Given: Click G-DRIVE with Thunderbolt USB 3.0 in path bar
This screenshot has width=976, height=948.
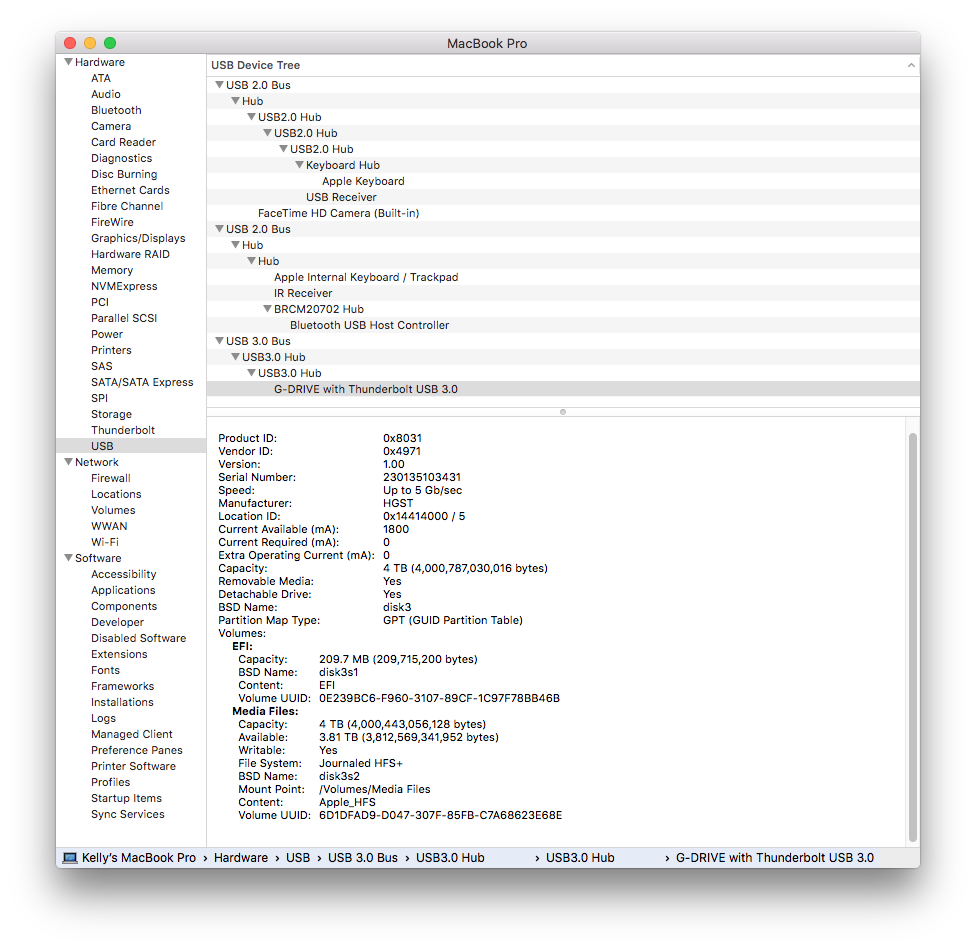Looking at the screenshot, I should point(775,858).
